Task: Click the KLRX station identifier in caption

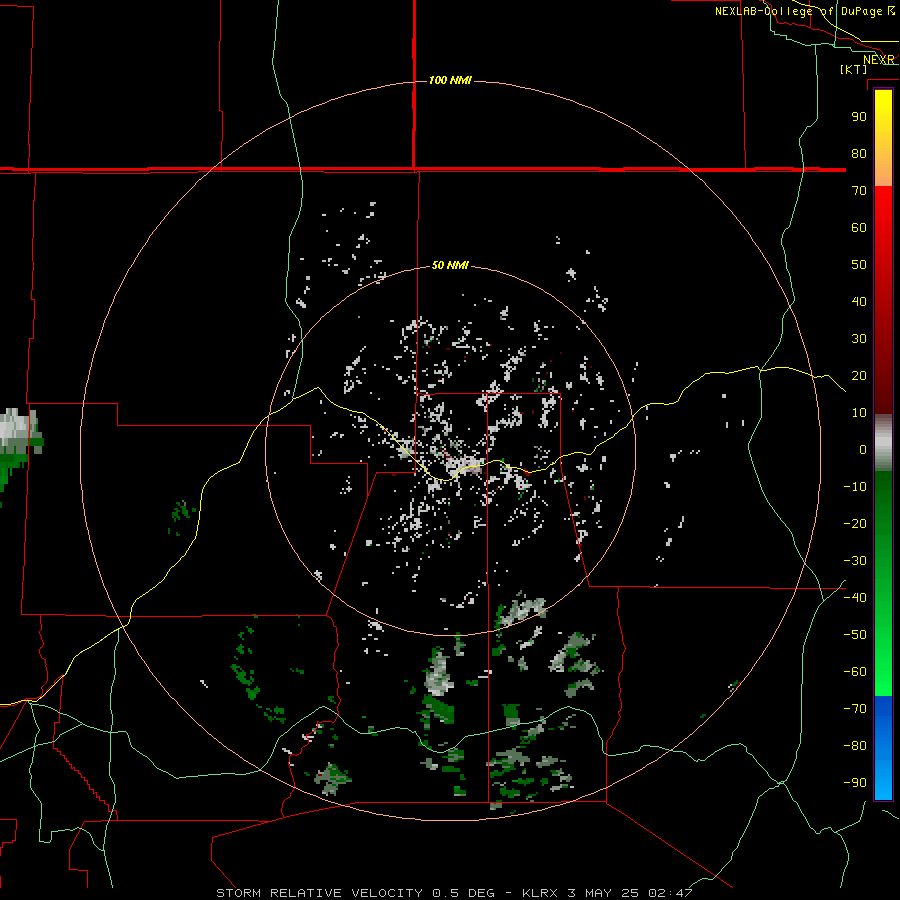Action: tap(540, 893)
